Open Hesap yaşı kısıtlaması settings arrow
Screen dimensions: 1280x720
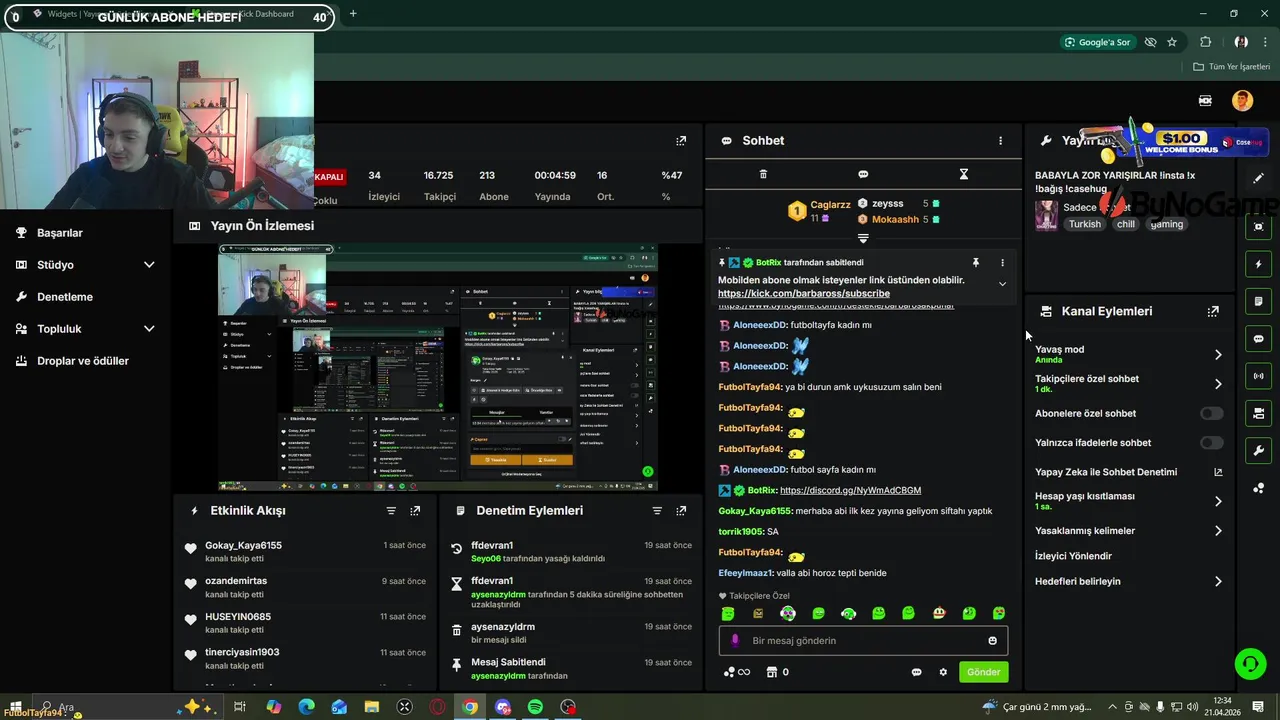pos(1218,501)
